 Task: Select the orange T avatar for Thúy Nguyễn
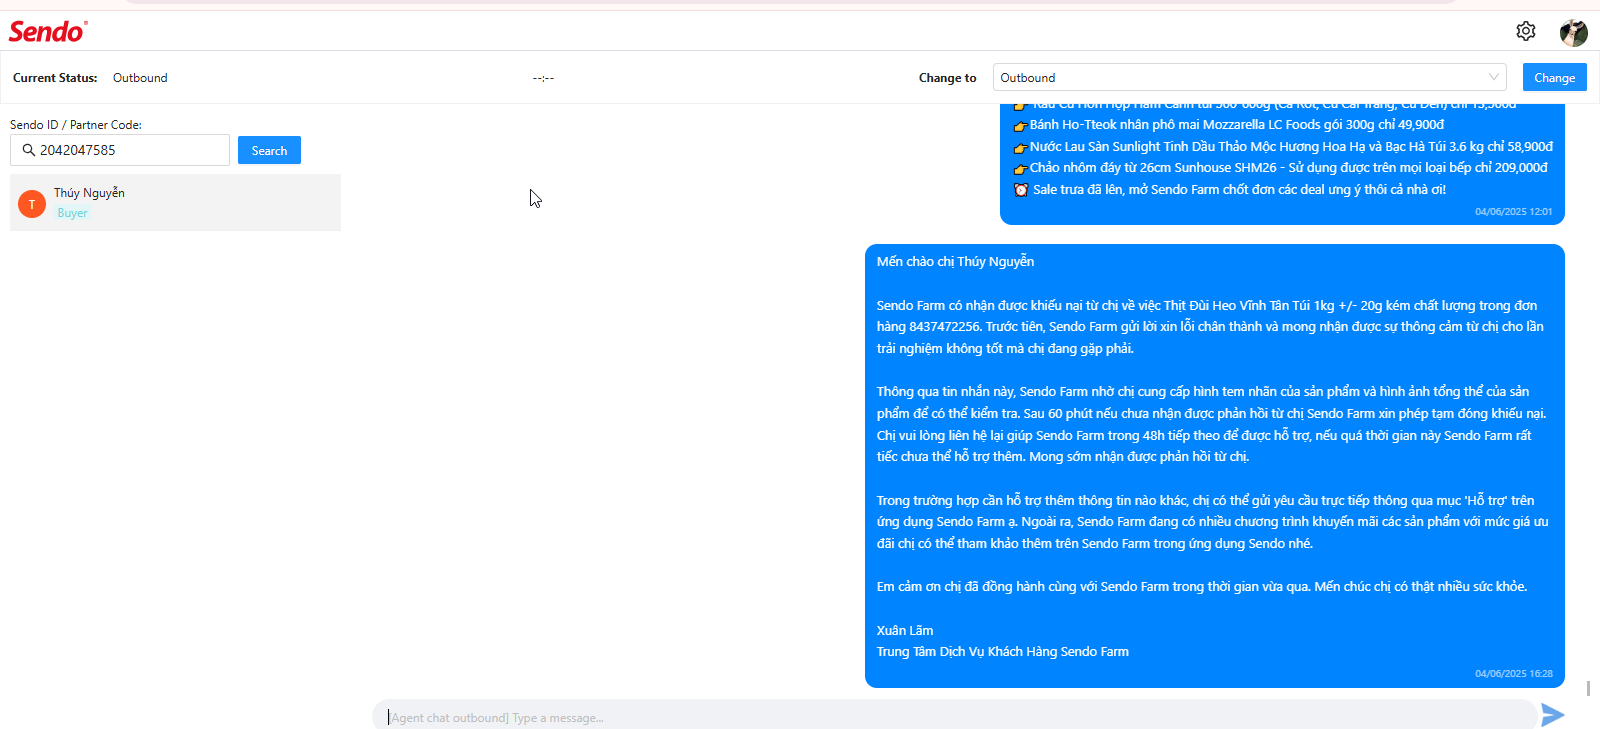(32, 204)
